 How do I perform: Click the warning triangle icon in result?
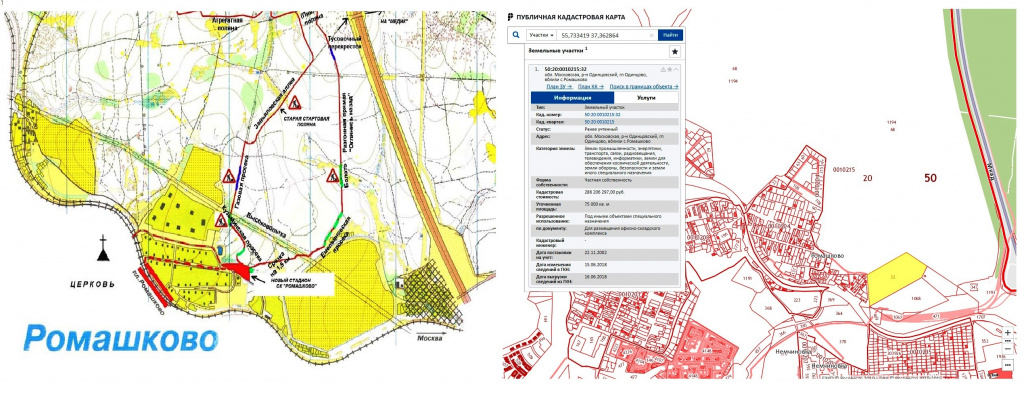coord(661,69)
